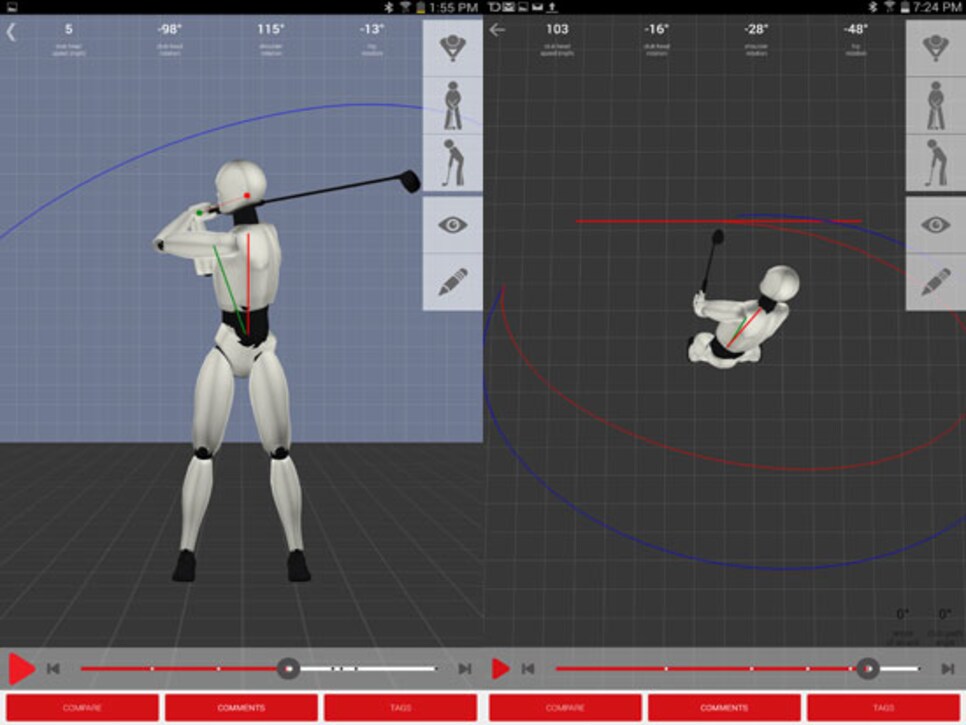966x725 pixels.
Task: Toggle the eye visibility icon on left screen
Action: 452,225
